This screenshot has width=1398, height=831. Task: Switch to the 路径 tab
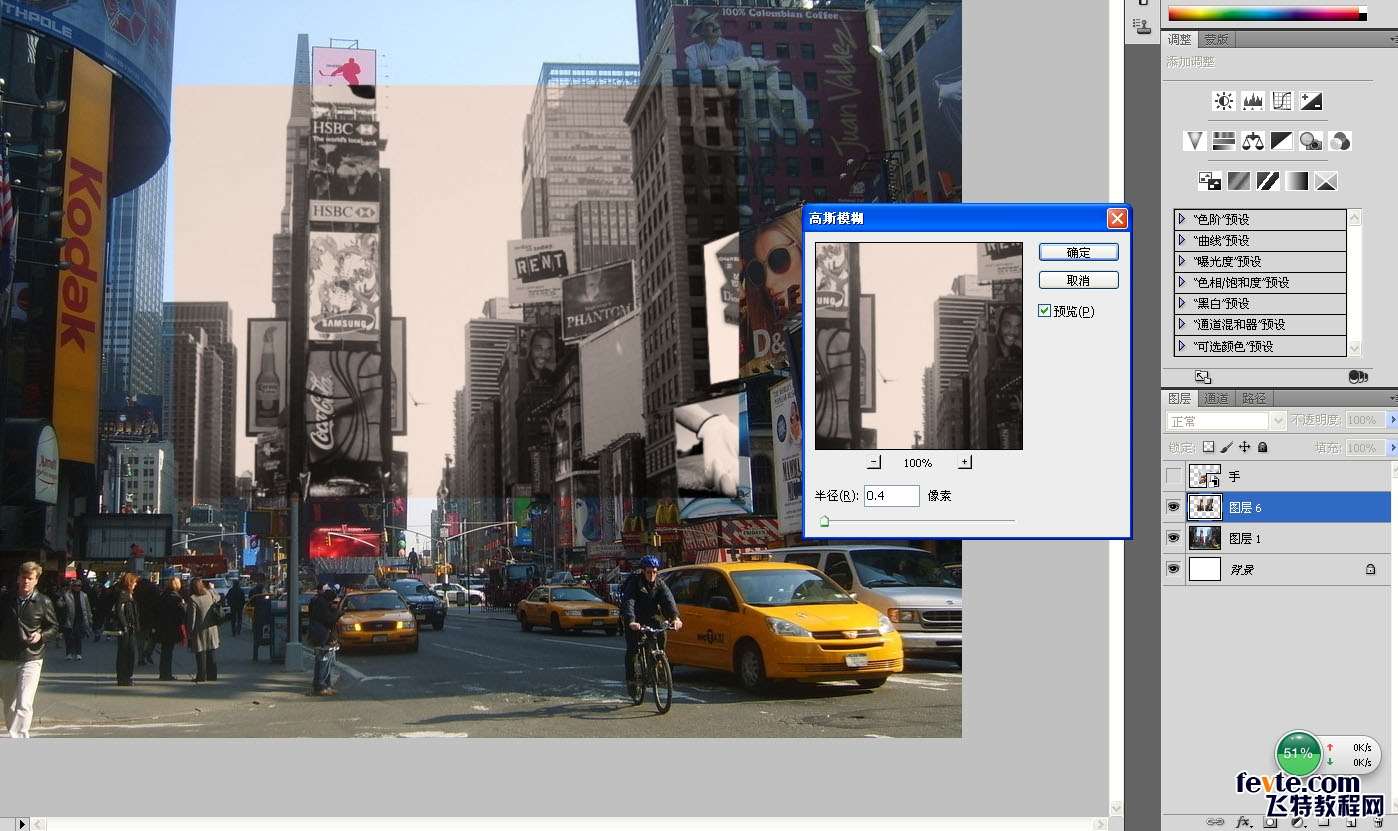coord(1253,398)
